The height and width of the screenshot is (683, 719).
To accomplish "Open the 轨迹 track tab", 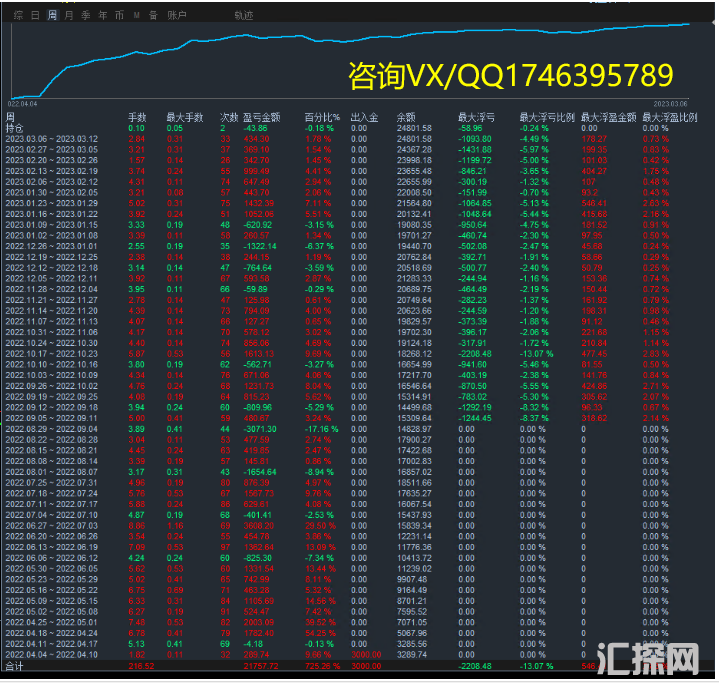I will click(x=243, y=16).
